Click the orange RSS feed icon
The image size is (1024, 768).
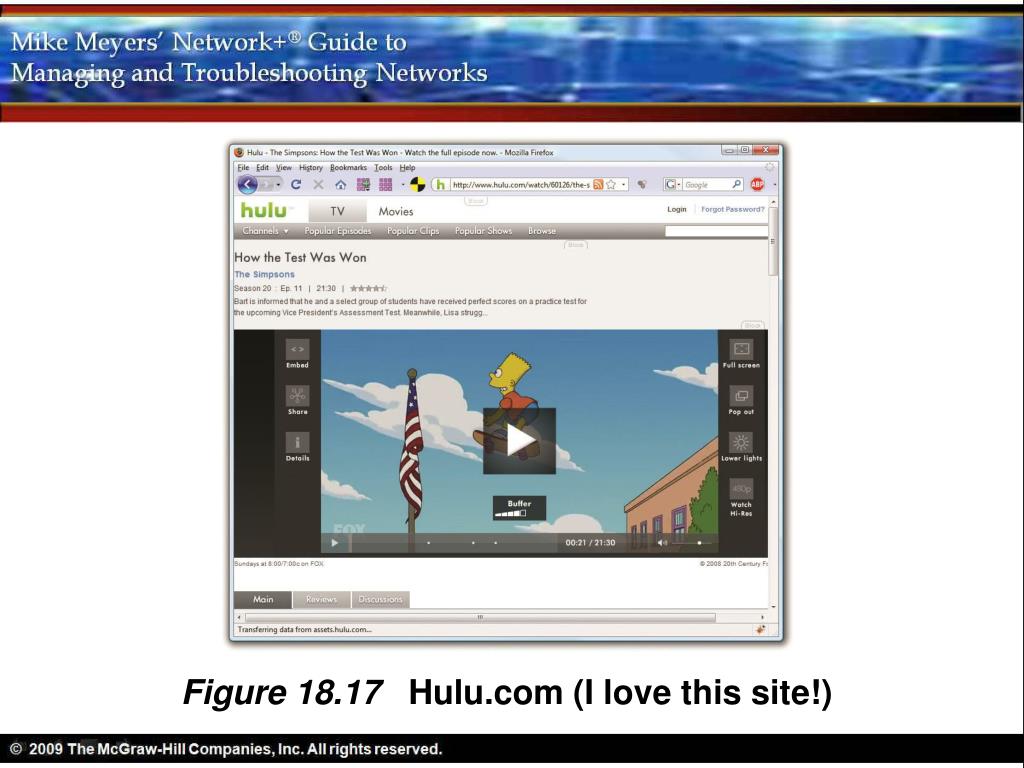tap(598, 185)
